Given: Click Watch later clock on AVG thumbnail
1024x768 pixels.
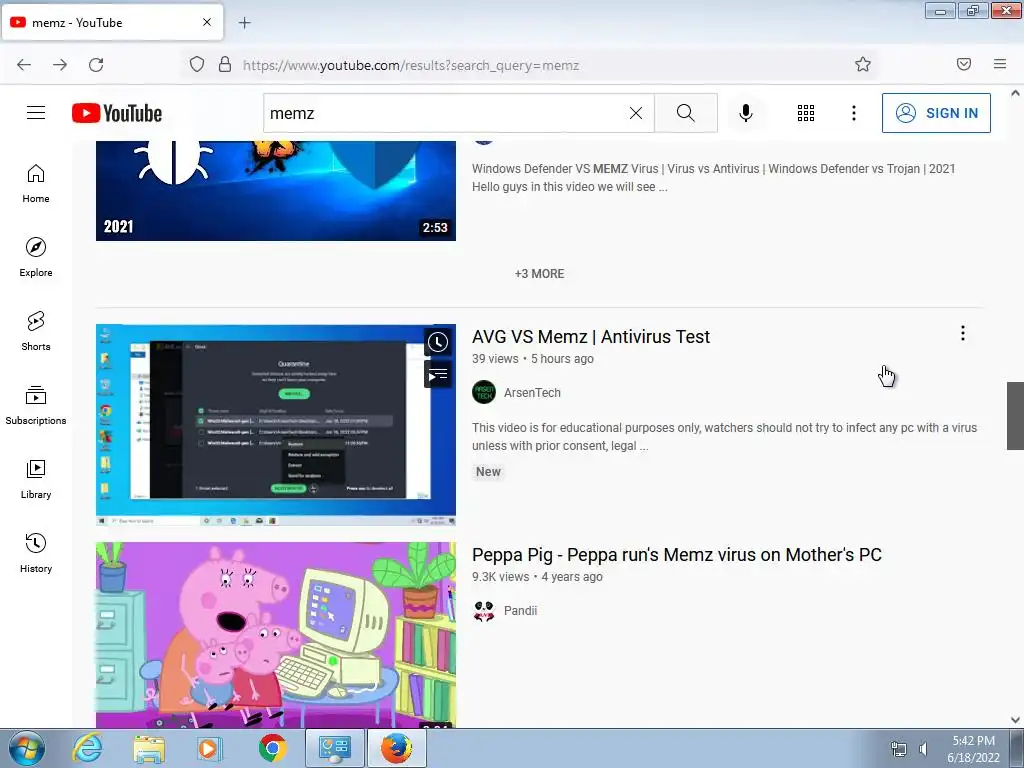Looking at the screenshot, I should pos(438,342).
